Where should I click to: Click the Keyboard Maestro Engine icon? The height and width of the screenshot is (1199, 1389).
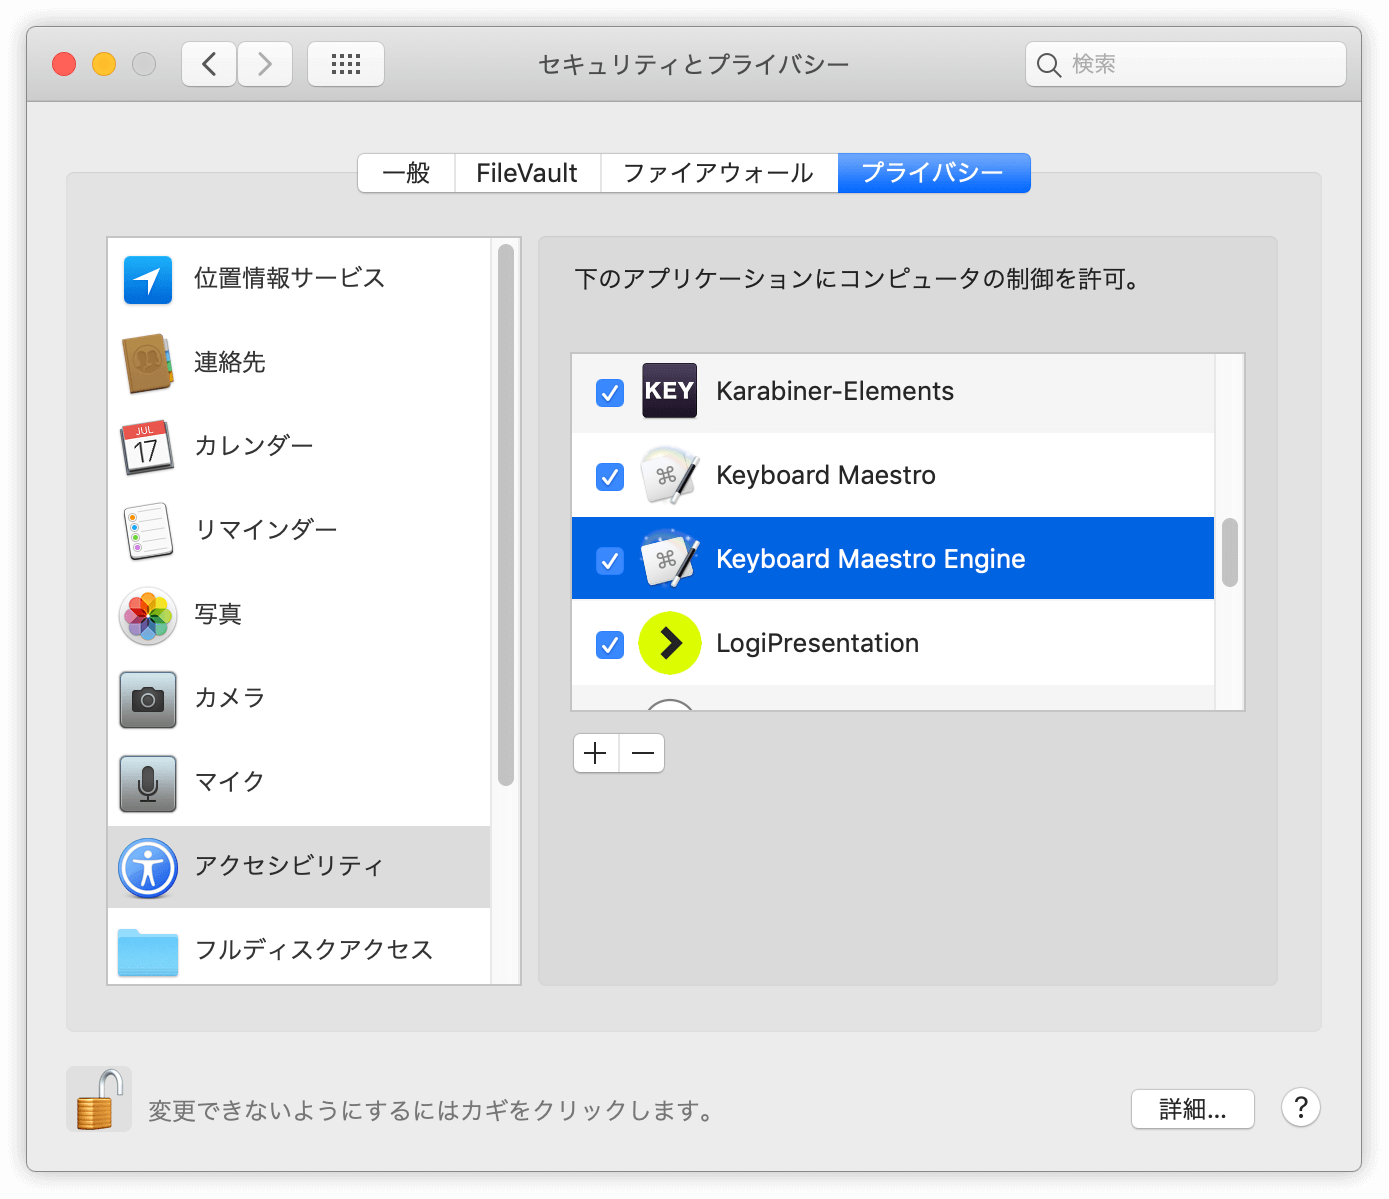click(669, 559)
